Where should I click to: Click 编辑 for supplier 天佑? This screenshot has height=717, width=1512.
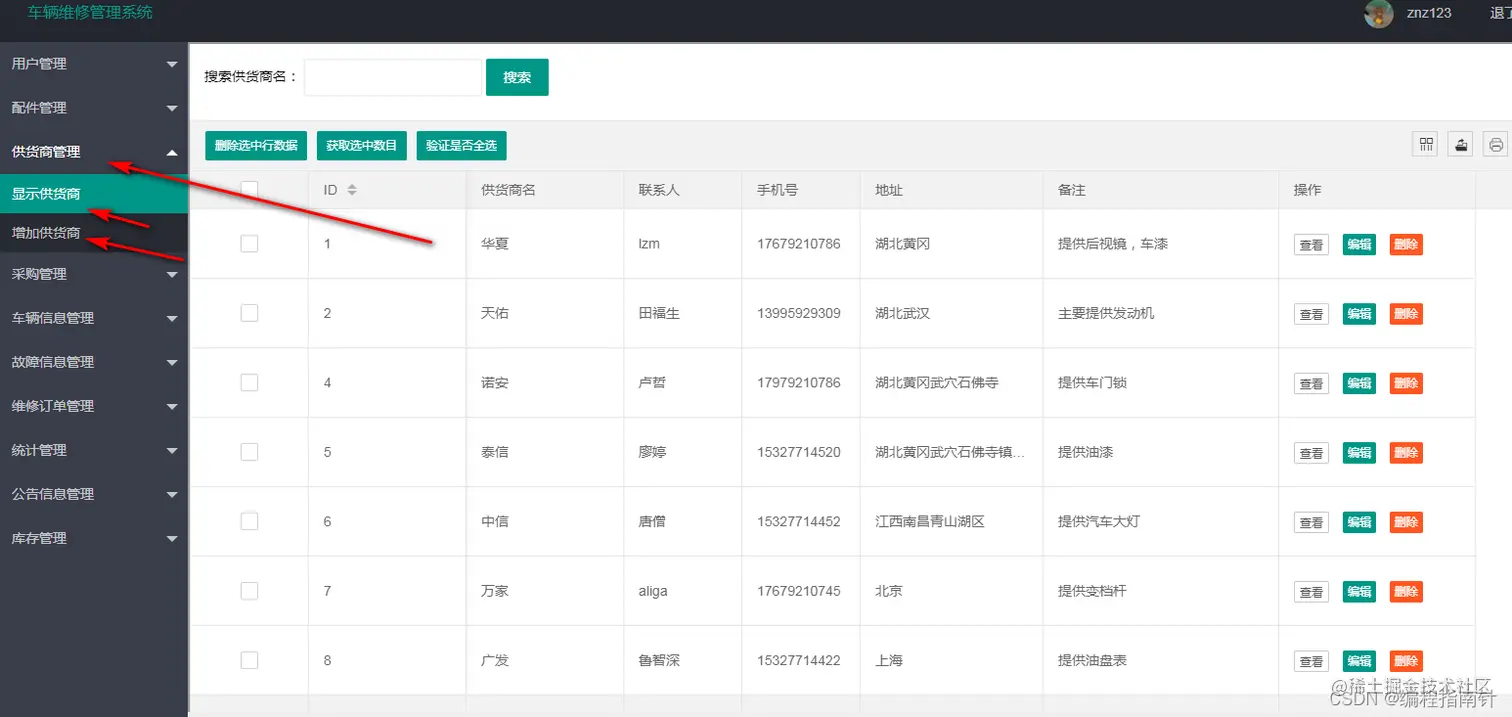(x=1359, y=314)
